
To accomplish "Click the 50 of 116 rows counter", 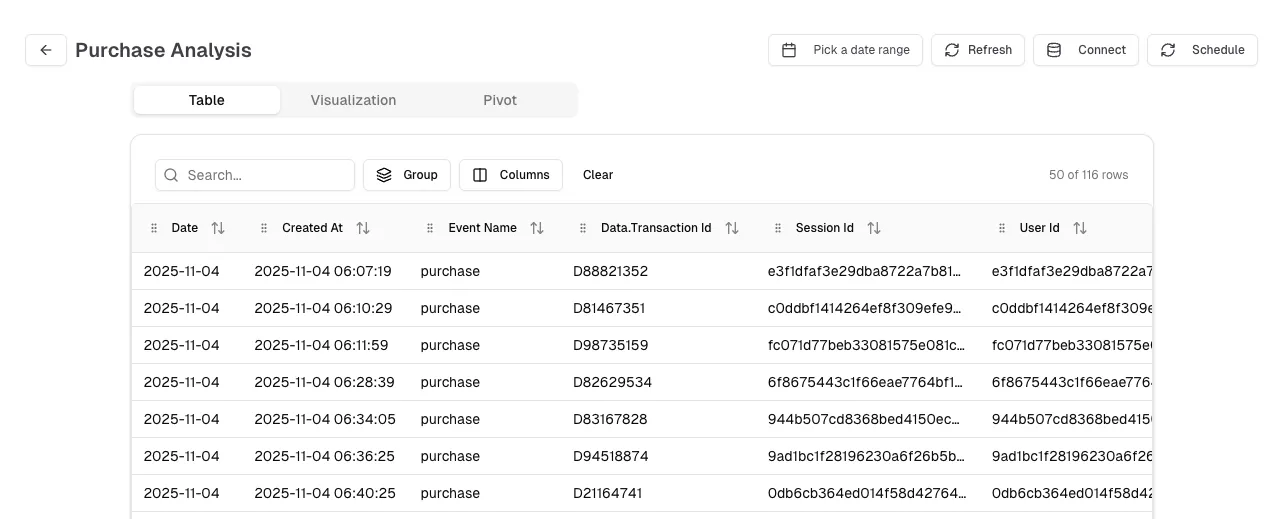I will [x=1088, y=175].
